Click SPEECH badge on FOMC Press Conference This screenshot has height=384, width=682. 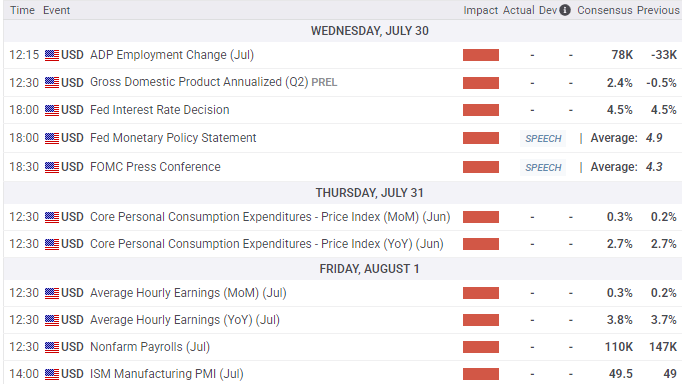pyautogui.click(x=543, y=167)
